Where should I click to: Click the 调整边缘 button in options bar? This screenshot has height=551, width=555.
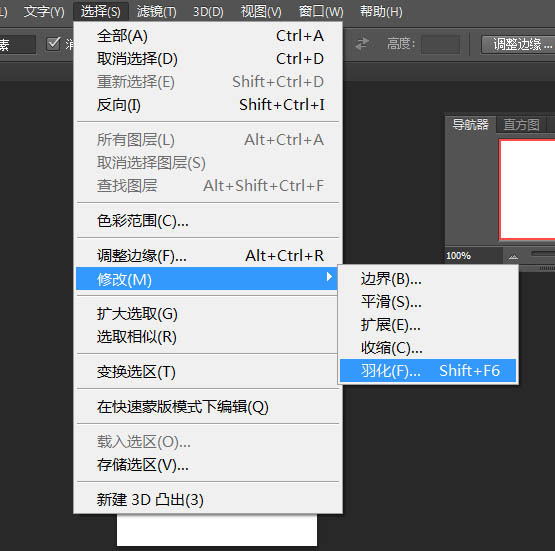coord(518,44)
